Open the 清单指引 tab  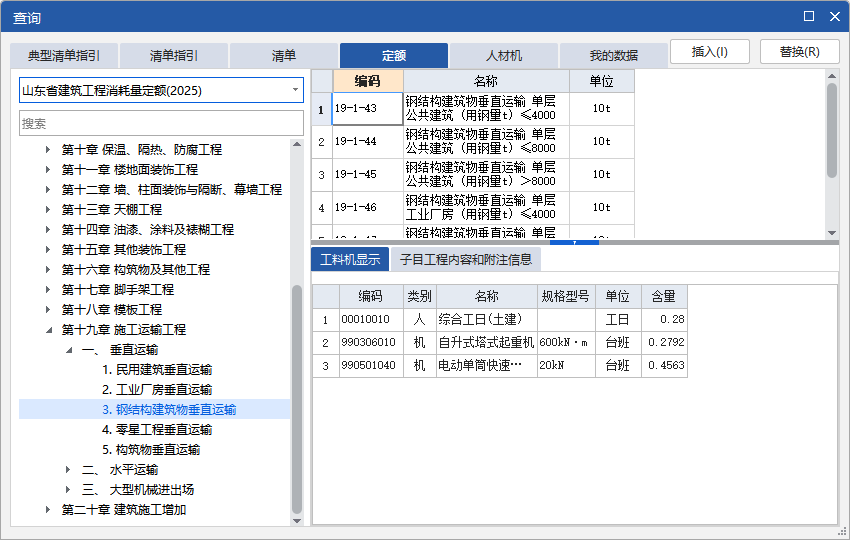click(x=174, y=55)
